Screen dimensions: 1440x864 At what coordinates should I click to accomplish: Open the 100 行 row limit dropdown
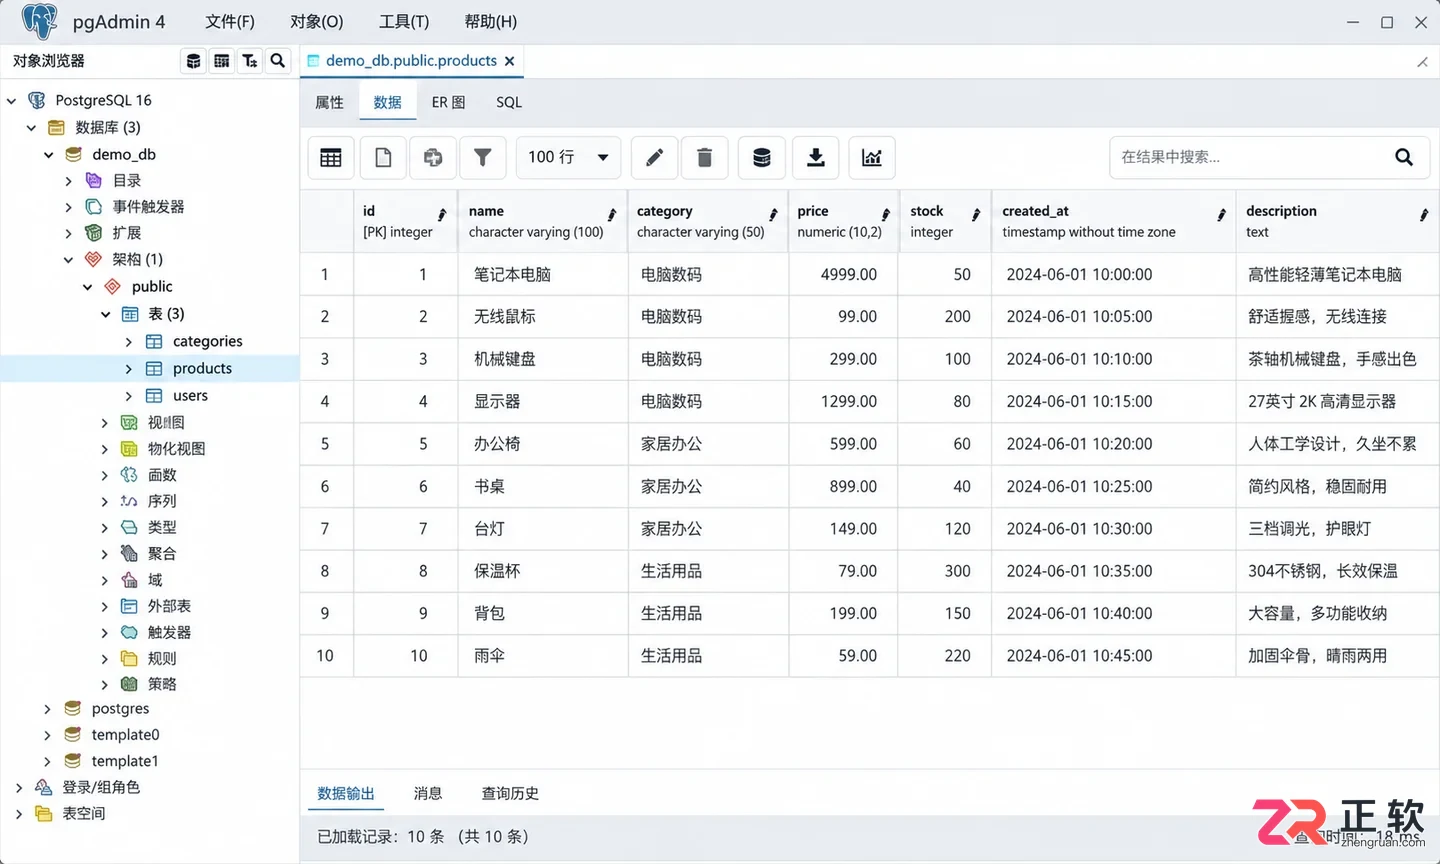[x=568, y=158]
